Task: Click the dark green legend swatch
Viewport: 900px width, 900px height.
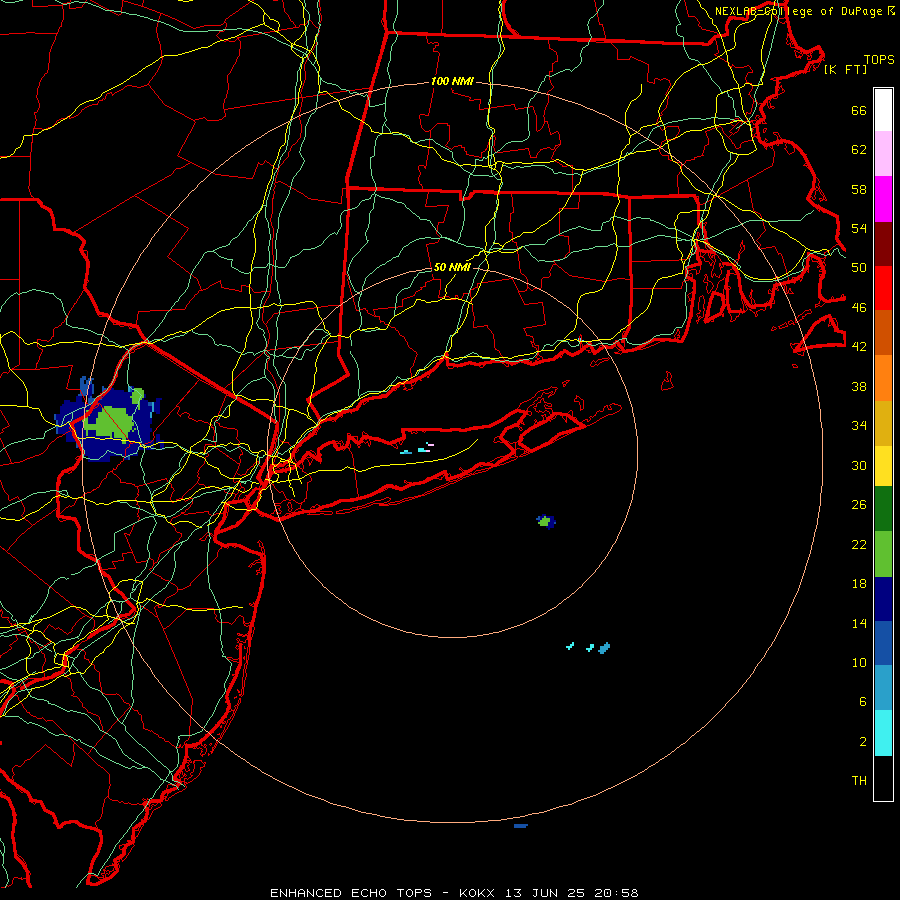Action: click(883, 509)
